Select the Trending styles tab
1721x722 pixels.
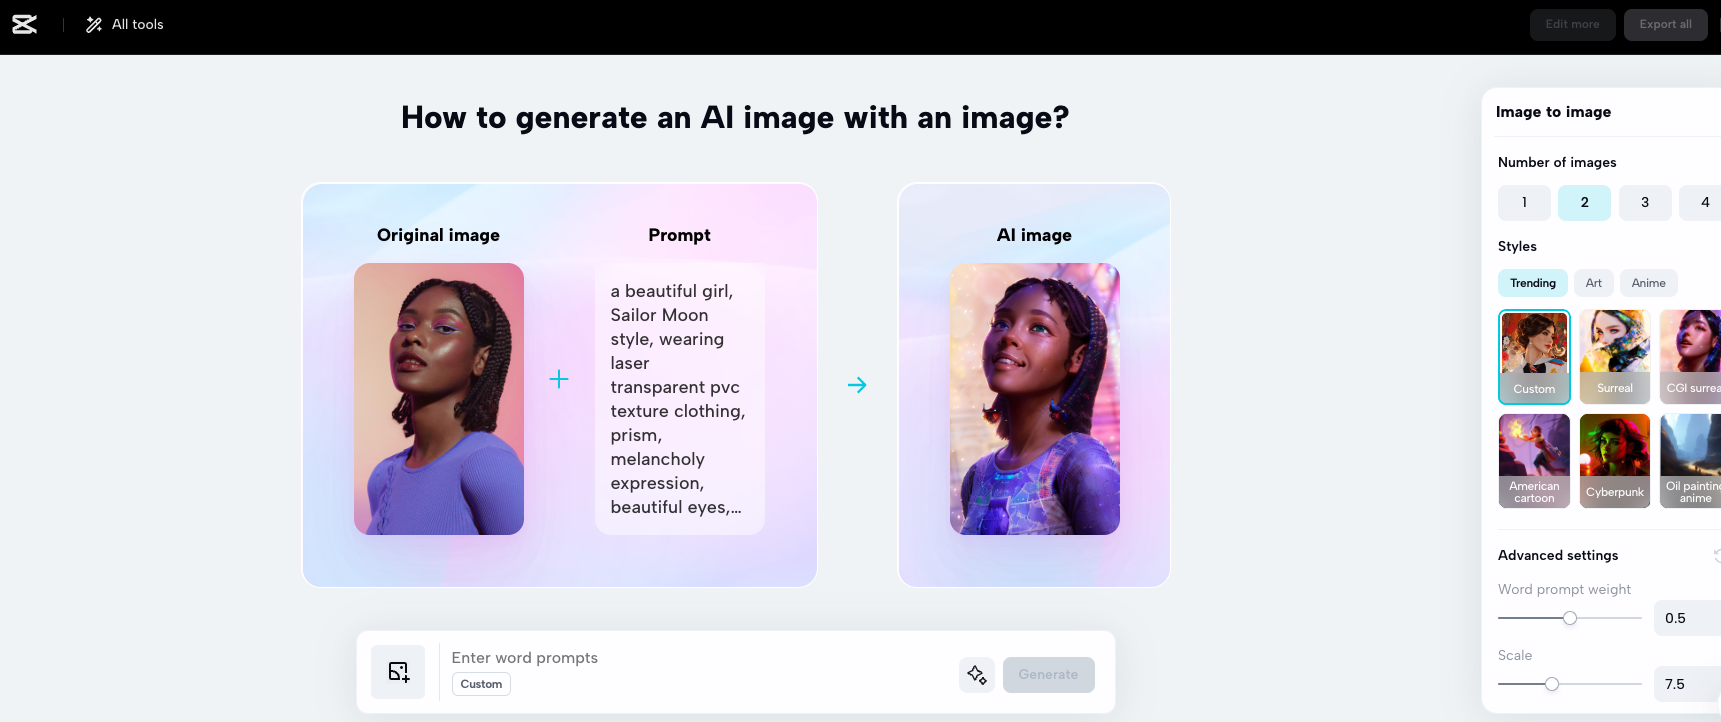pyautogui.click(x=1532, y=283)
